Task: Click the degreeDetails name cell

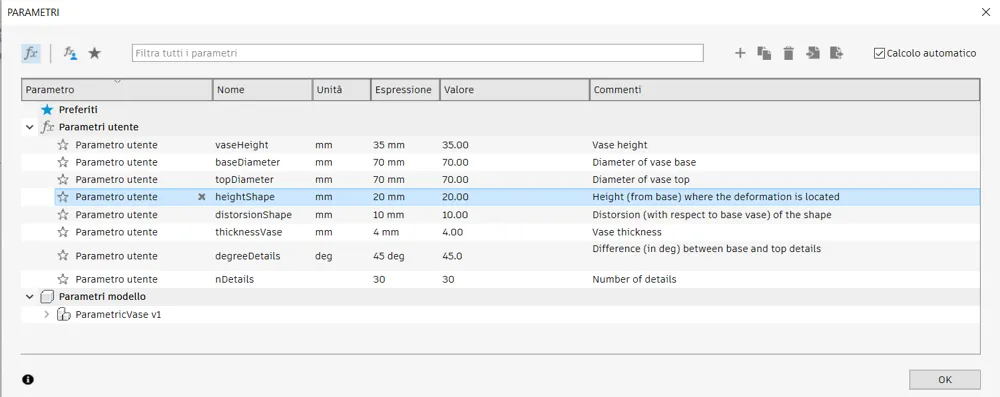Action: tap(247, 256)
